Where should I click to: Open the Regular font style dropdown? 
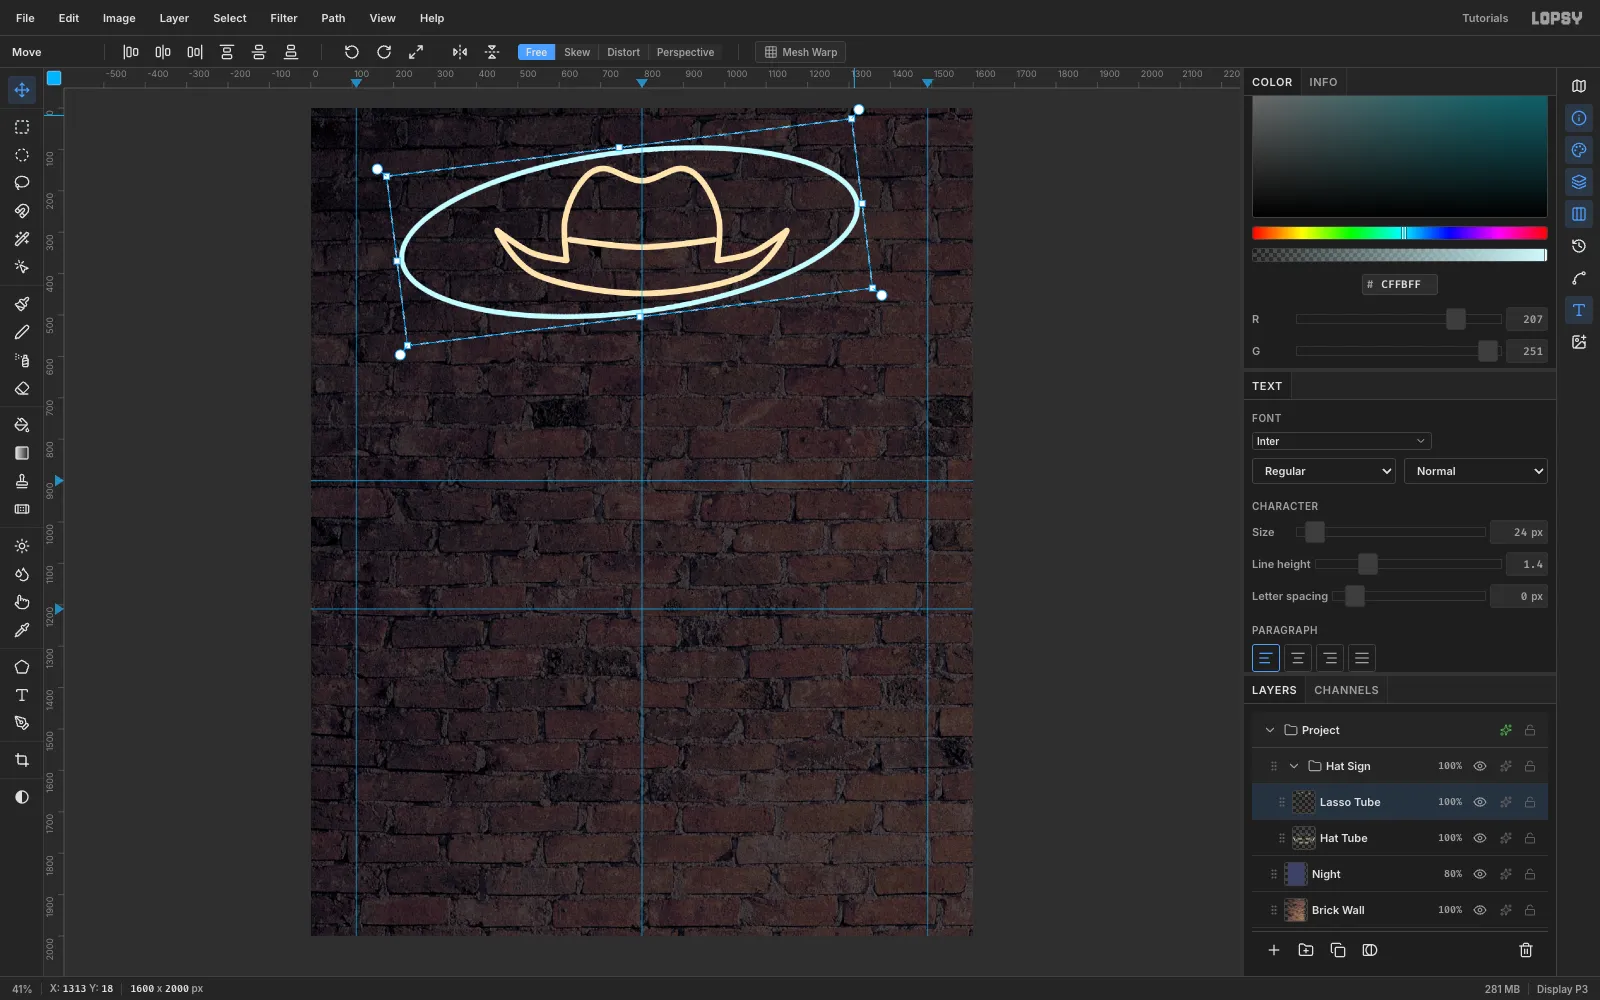coord(1324,471)
